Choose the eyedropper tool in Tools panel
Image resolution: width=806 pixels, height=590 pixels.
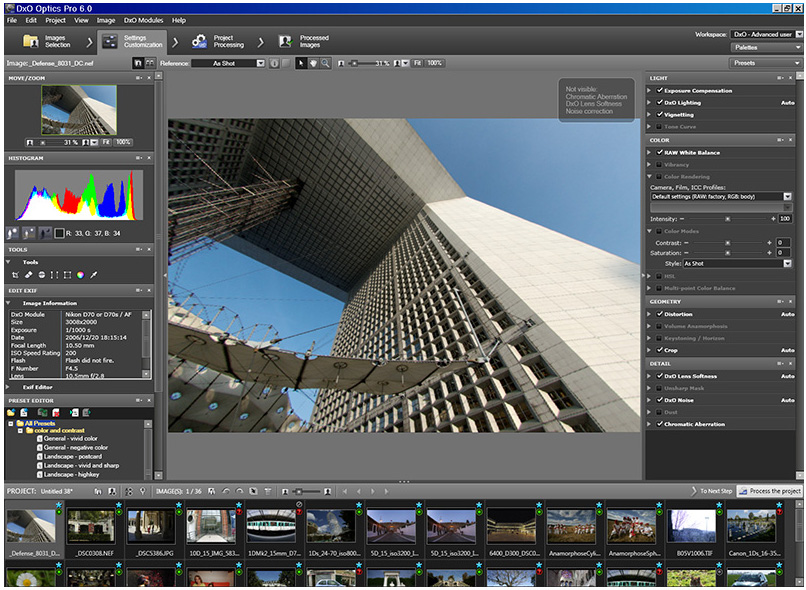pos(93,274)
